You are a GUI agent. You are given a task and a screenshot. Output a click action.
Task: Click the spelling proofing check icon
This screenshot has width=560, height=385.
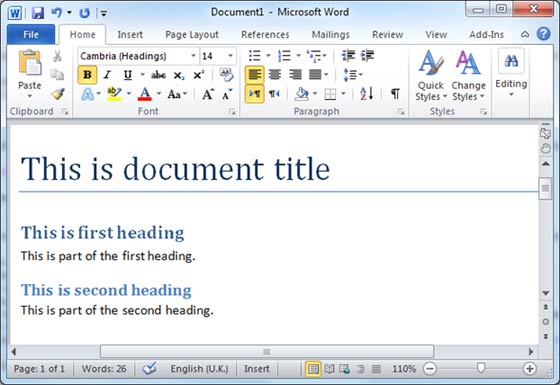(149, 368)
